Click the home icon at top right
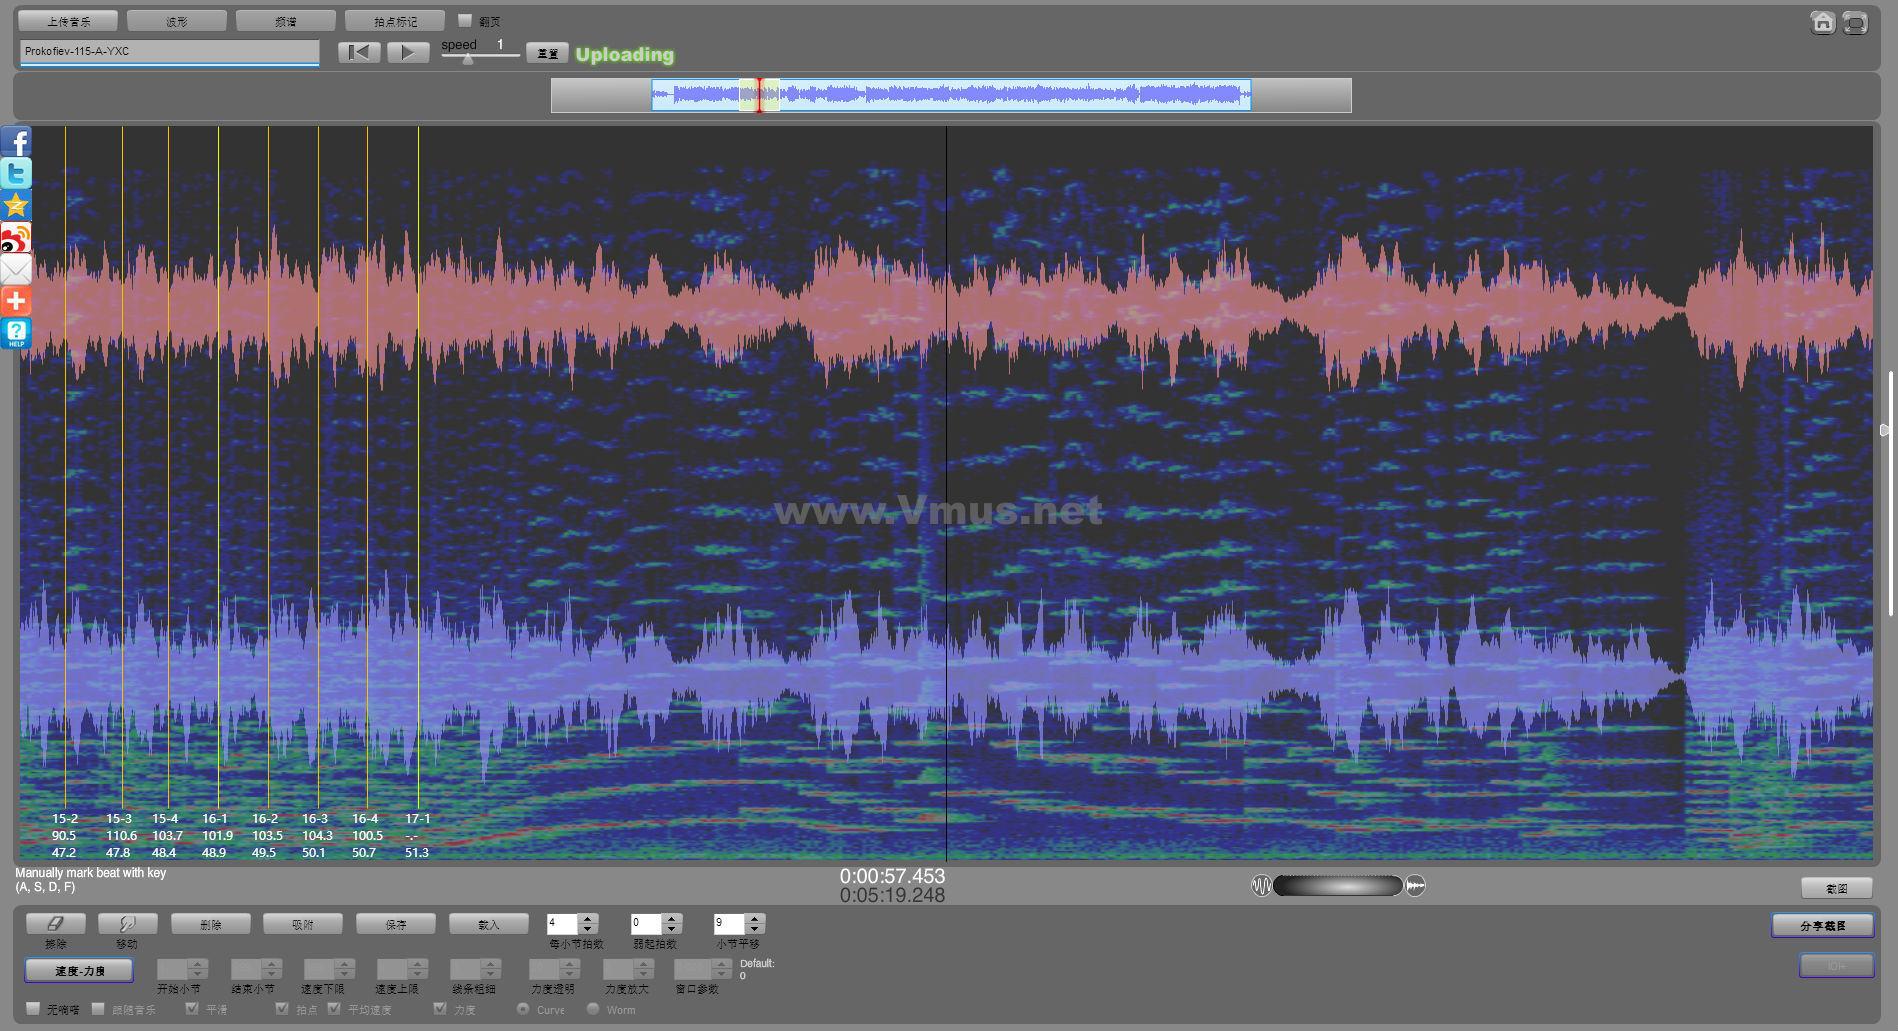Screen dimensions: 1898x1031 coord(1823,22)
